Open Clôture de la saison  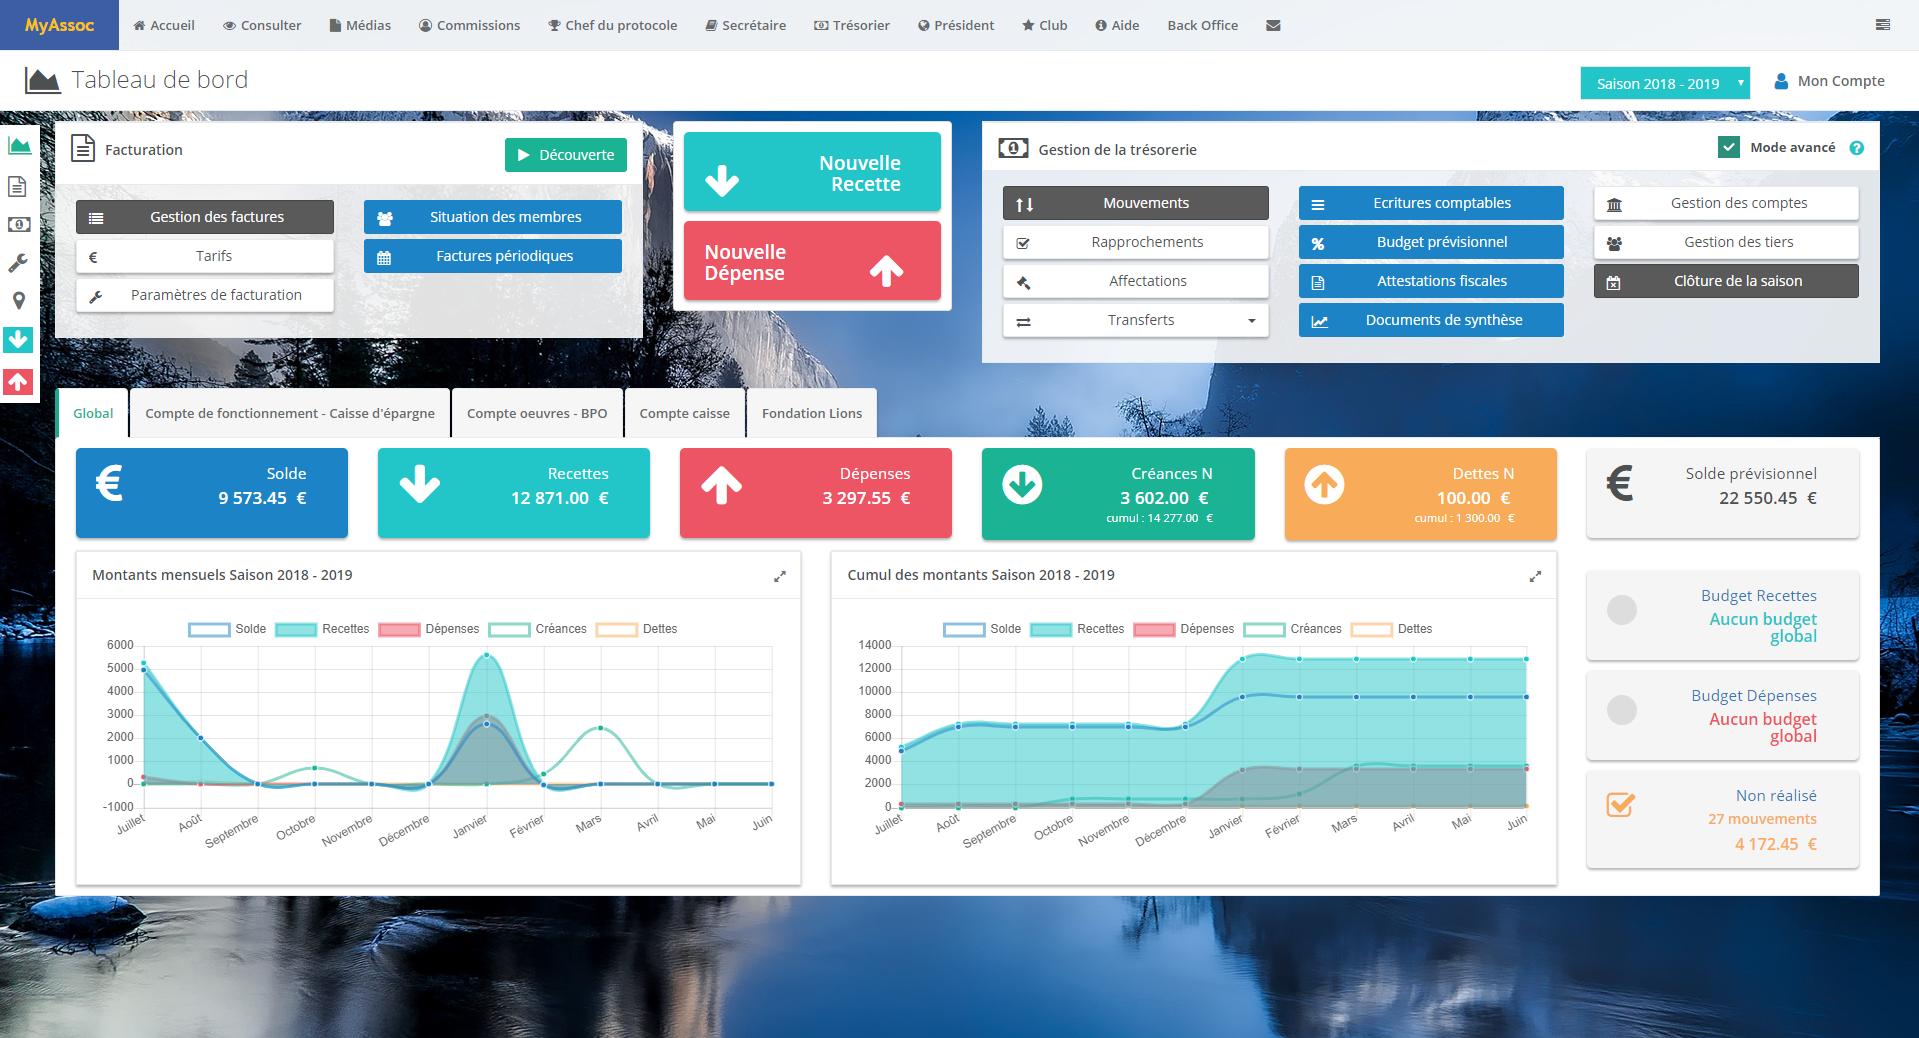1725,282
